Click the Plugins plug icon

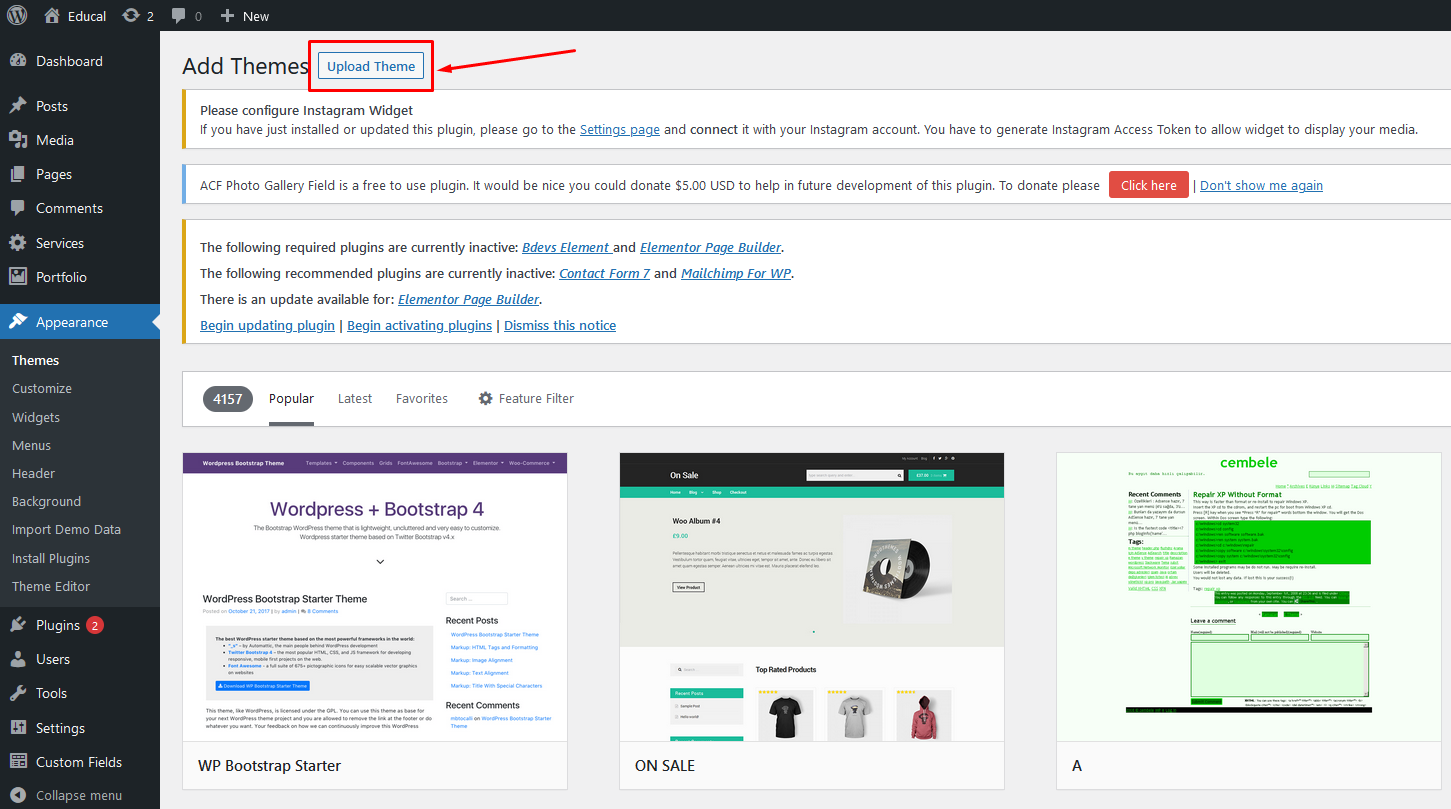coord(18,625)
